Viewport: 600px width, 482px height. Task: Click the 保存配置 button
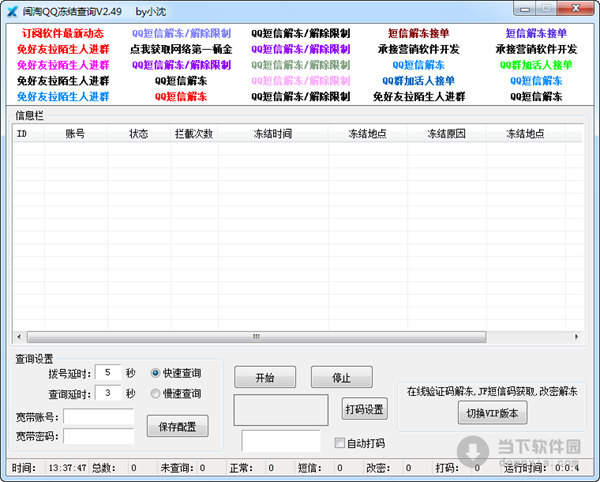178,426
